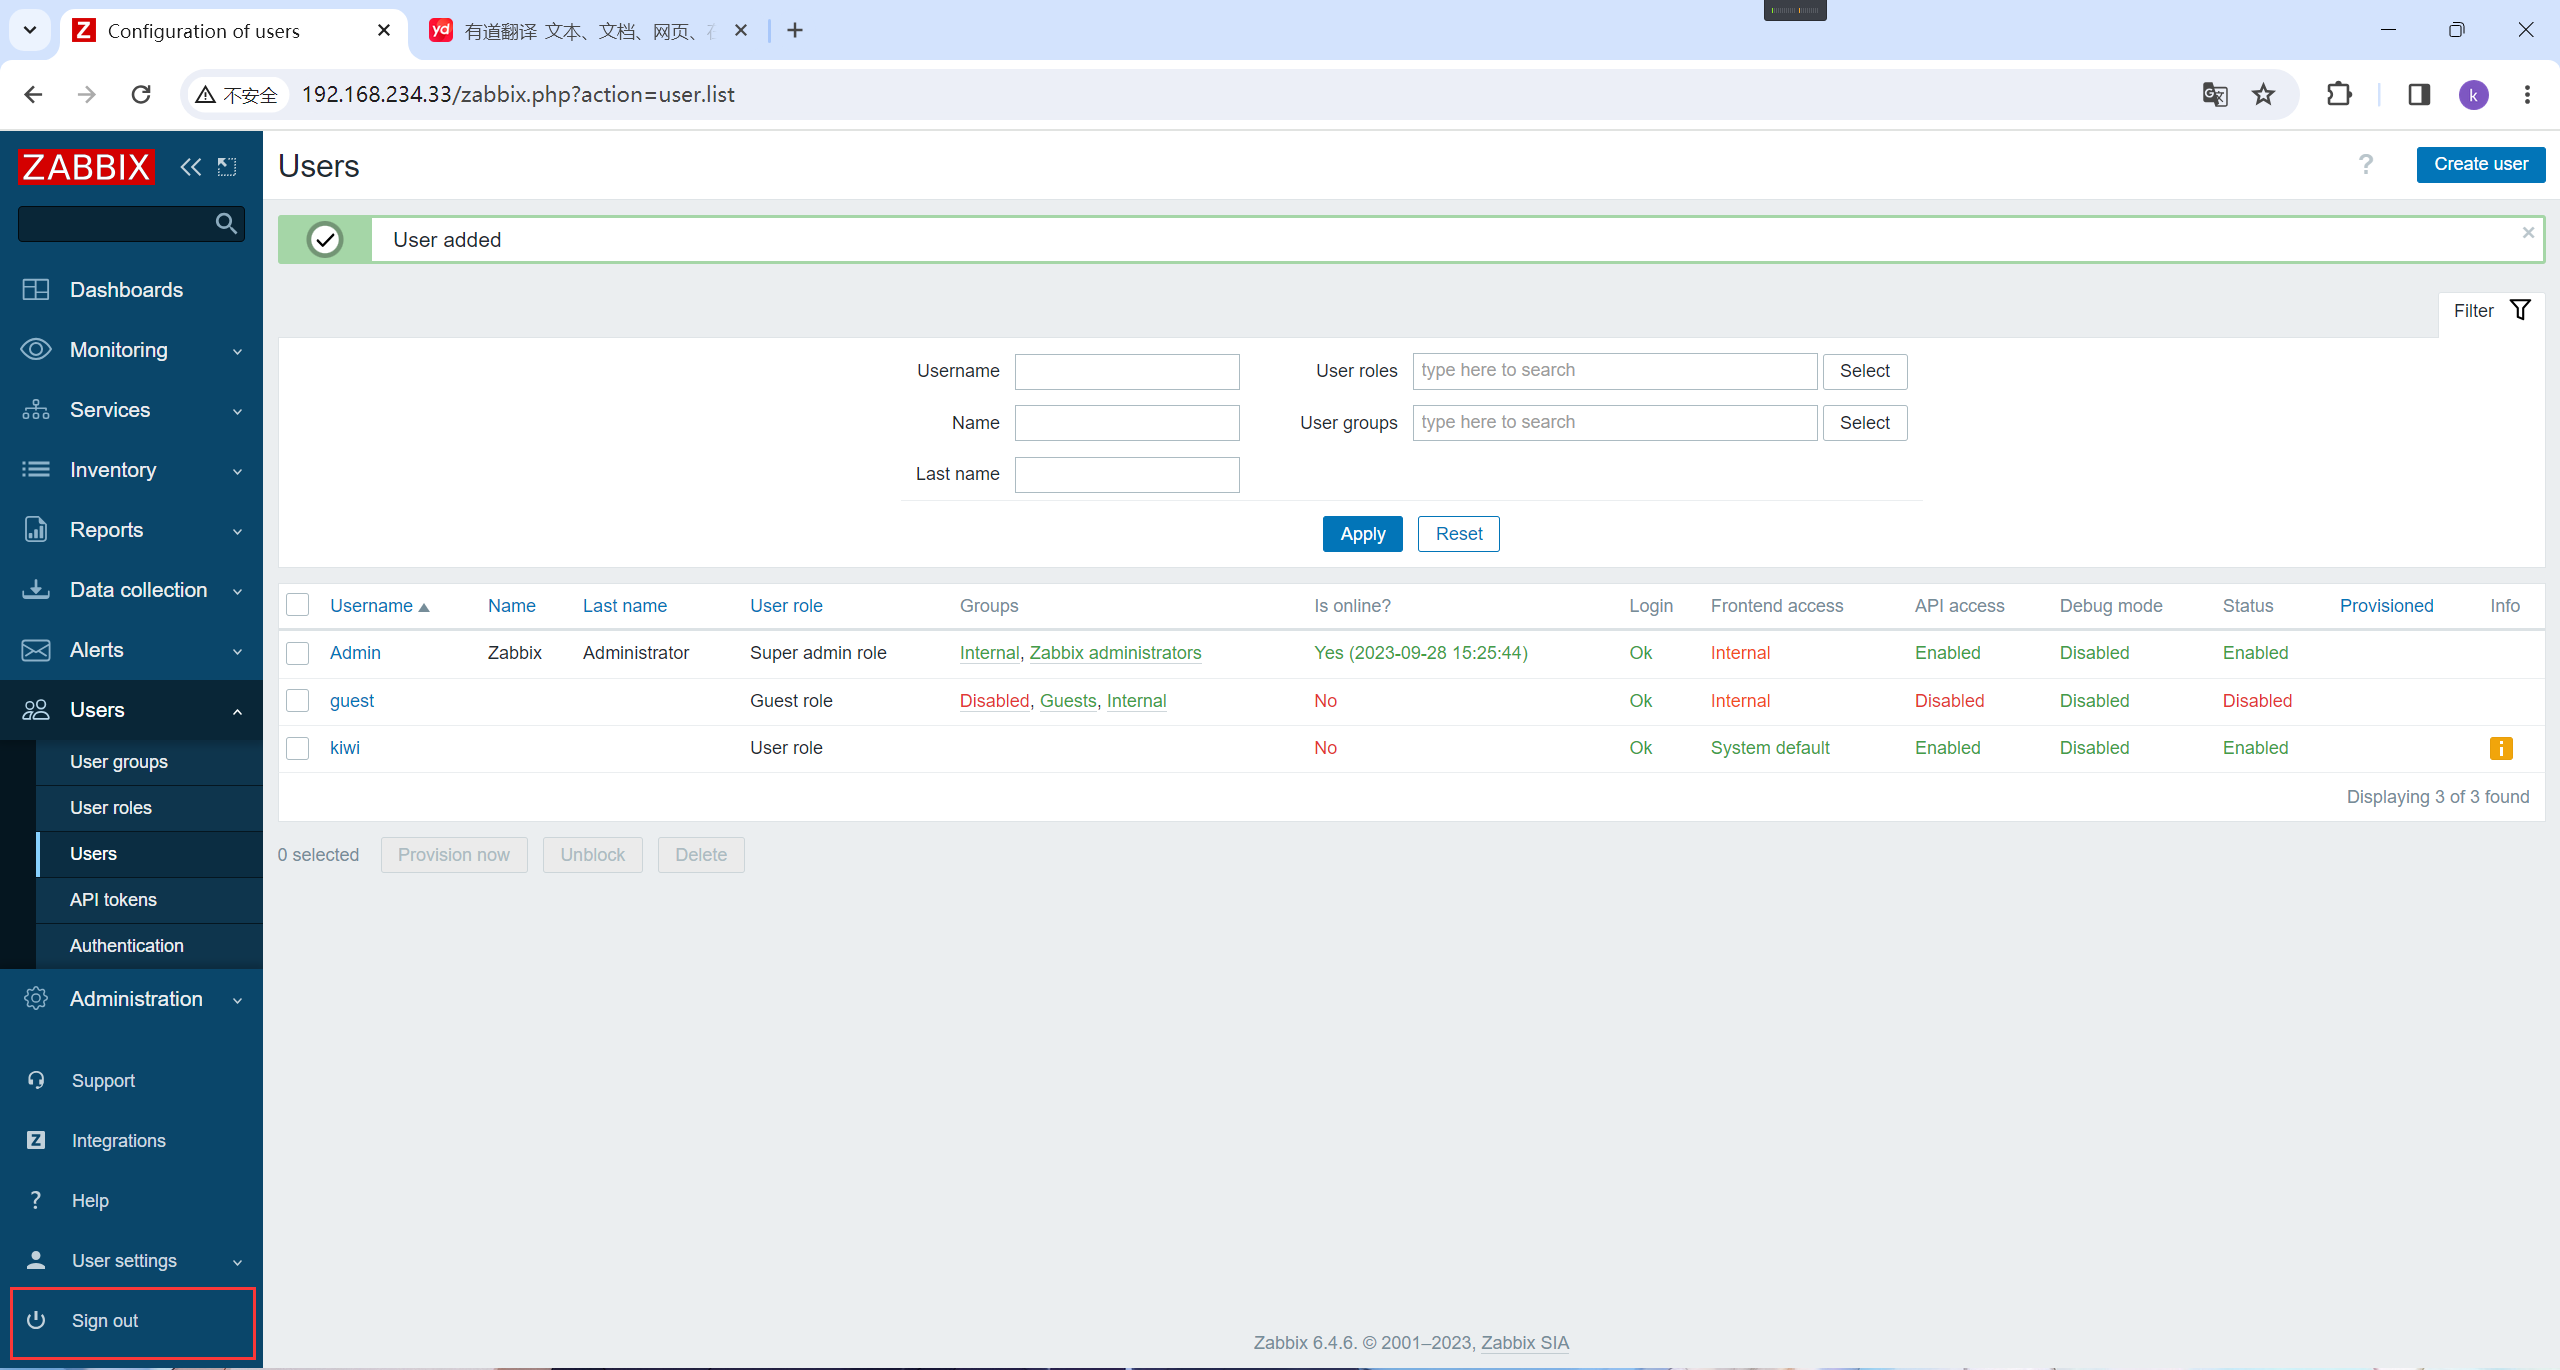This screenshot has height=1370, width=2560.
Task: Click the Users people icon in sidebar
Action: point(36,710)
